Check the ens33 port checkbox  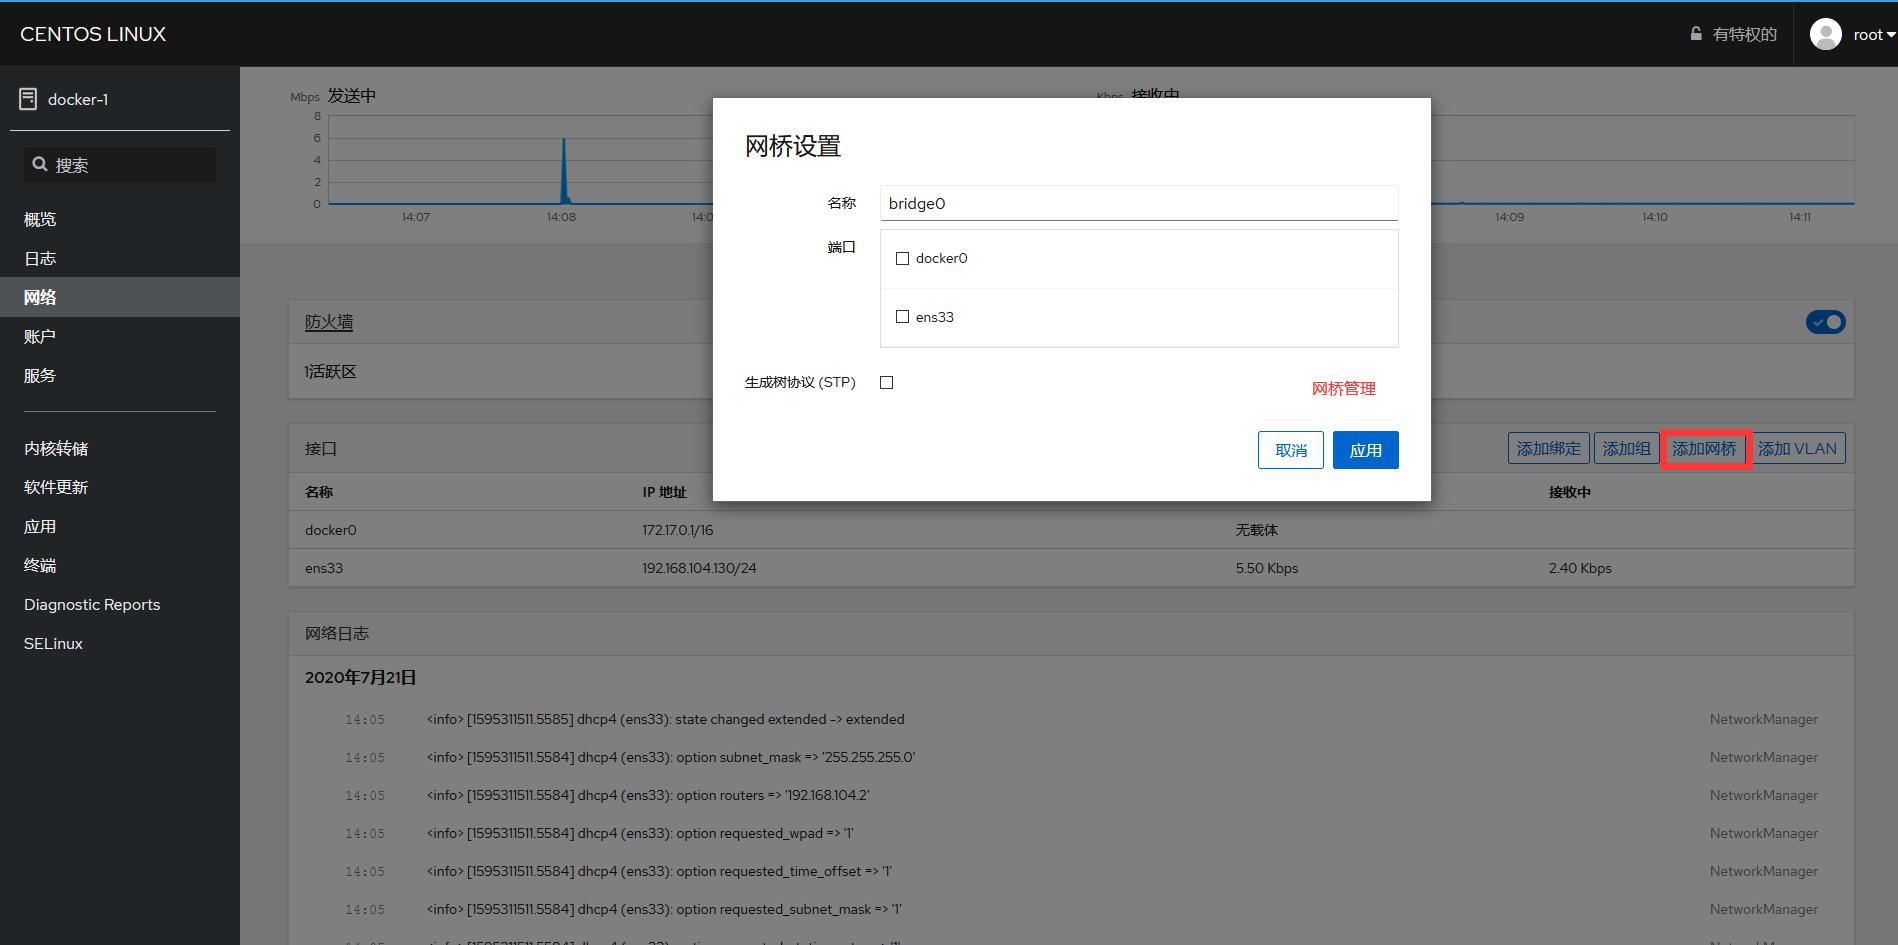pos(902,316)
